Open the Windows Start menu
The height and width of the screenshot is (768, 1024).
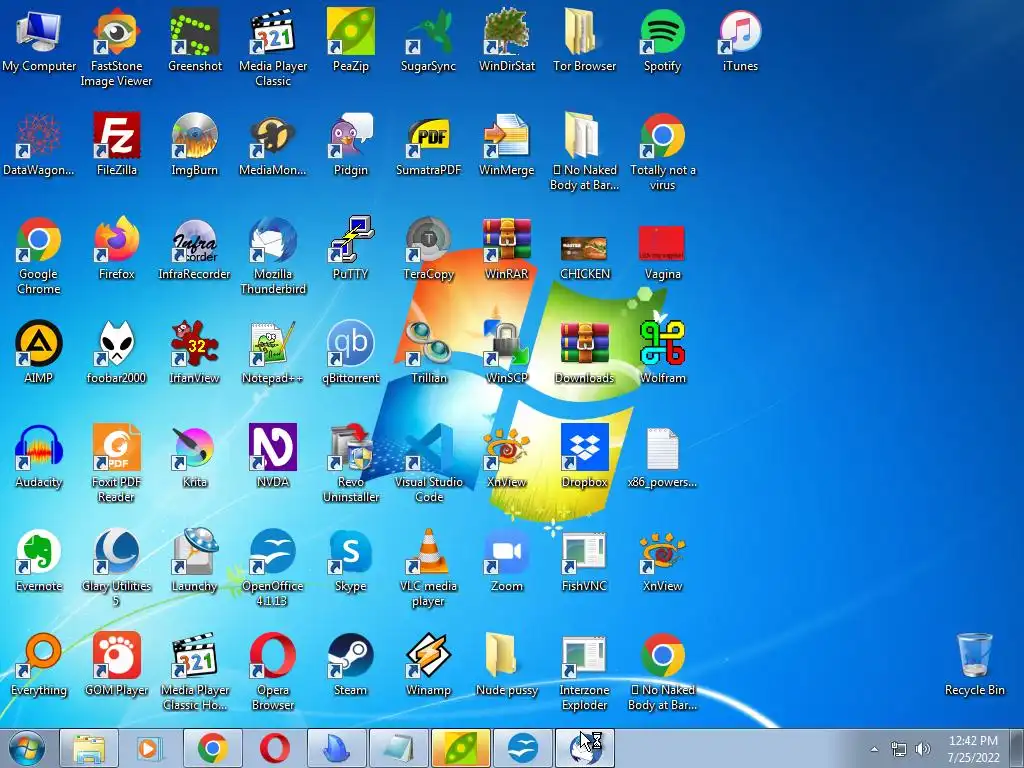26,748
